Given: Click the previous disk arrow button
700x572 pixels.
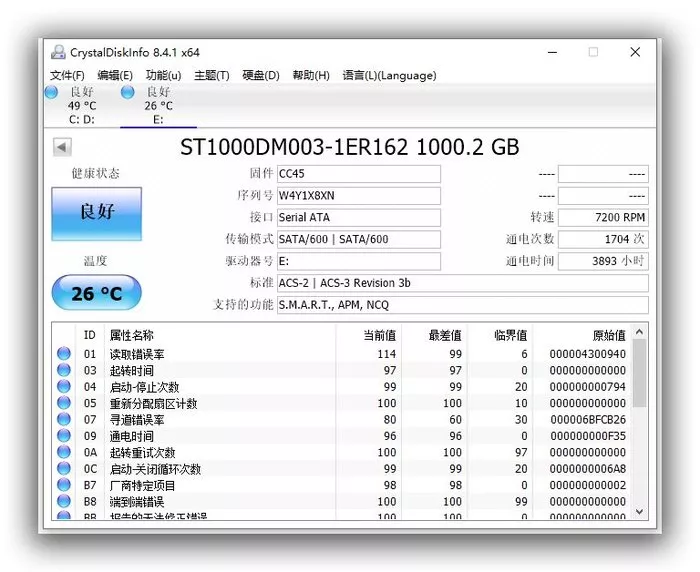Looking at the screenshot, I should pos(62,147).
